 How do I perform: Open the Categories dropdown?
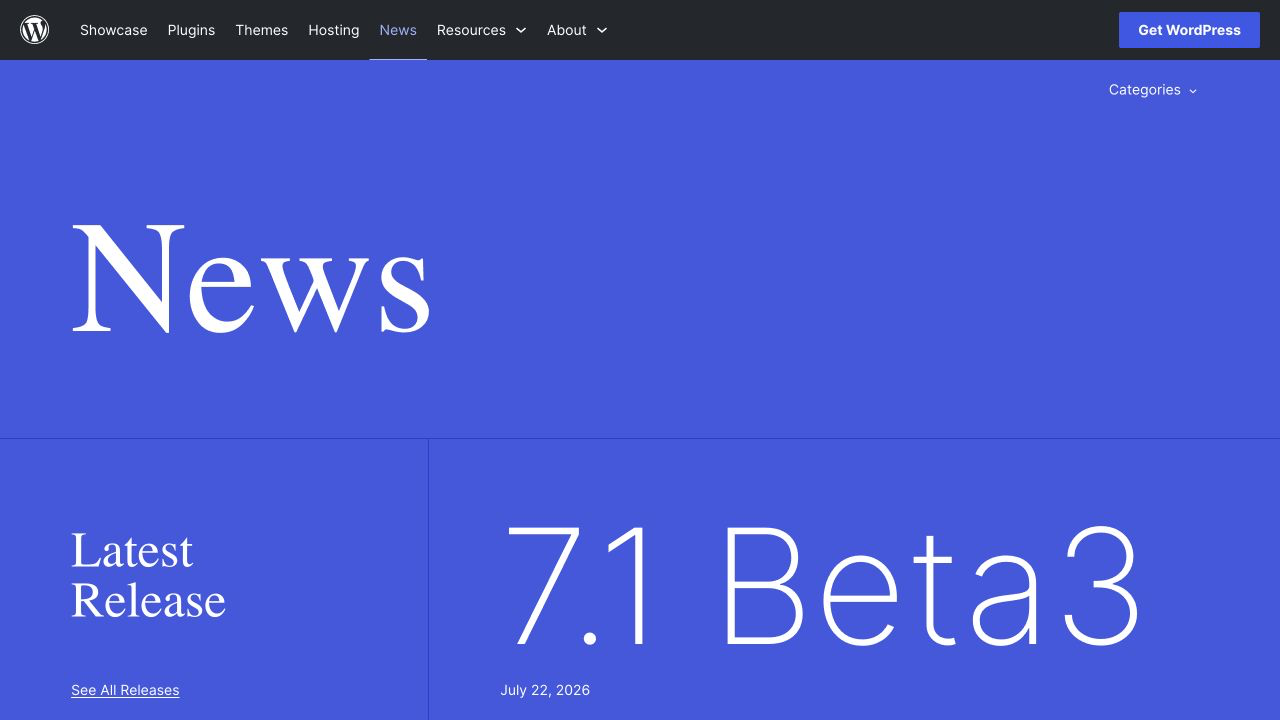tap(1153, 90)
